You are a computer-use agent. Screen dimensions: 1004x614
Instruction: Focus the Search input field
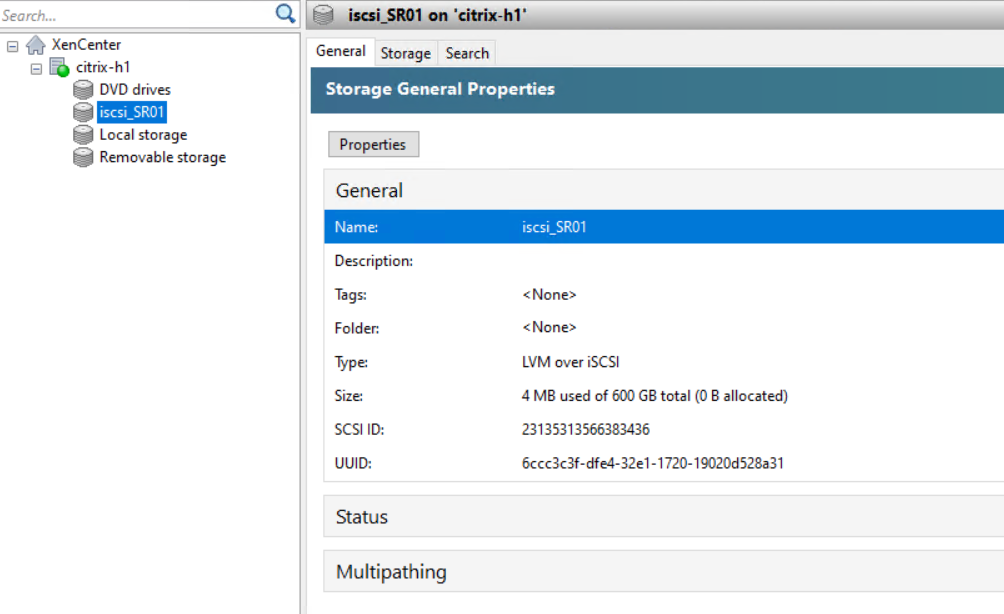pos(137,15)
